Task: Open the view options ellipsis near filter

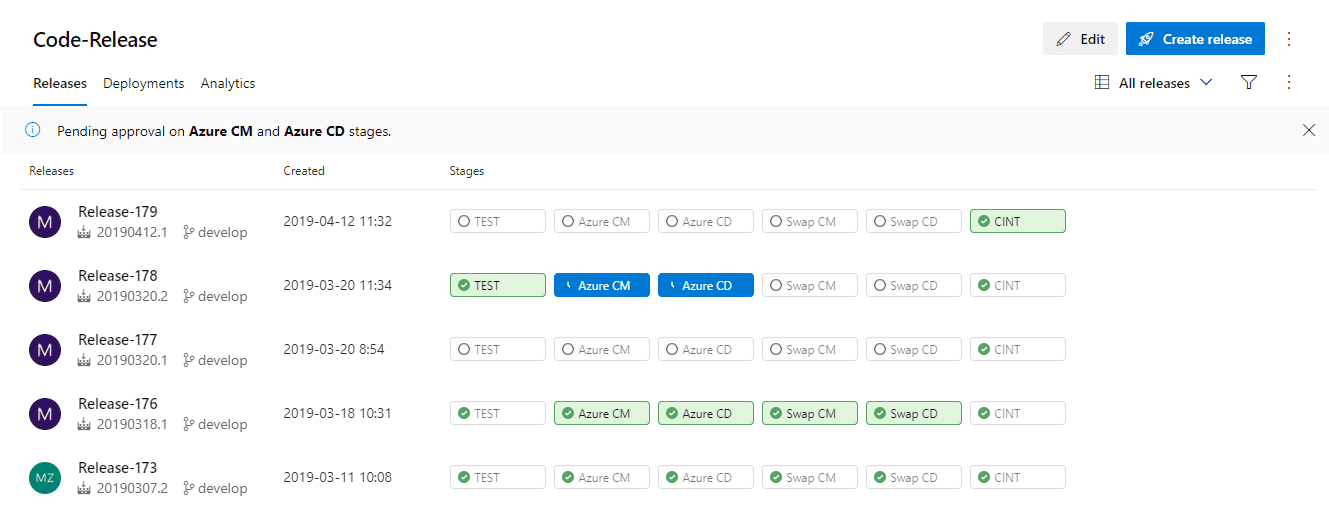Action: tap(1289, 83)
